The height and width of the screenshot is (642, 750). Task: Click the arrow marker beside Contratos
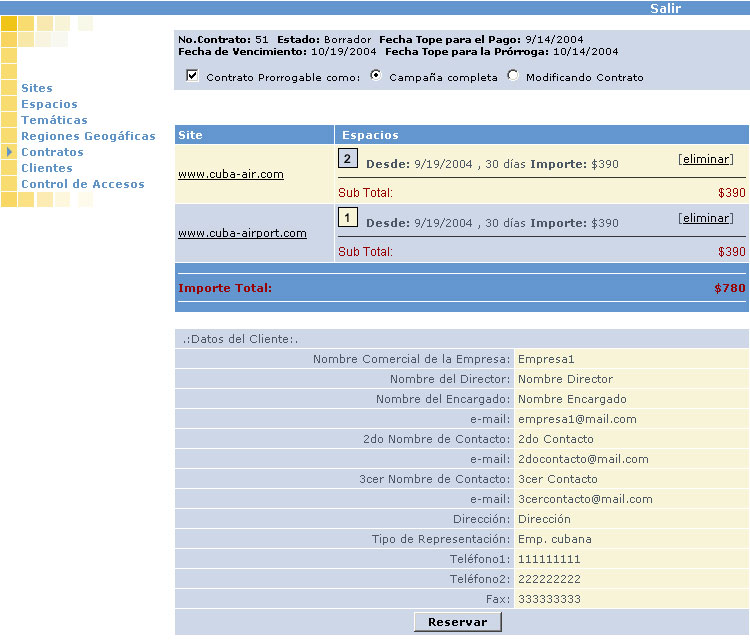pos(10,152)
